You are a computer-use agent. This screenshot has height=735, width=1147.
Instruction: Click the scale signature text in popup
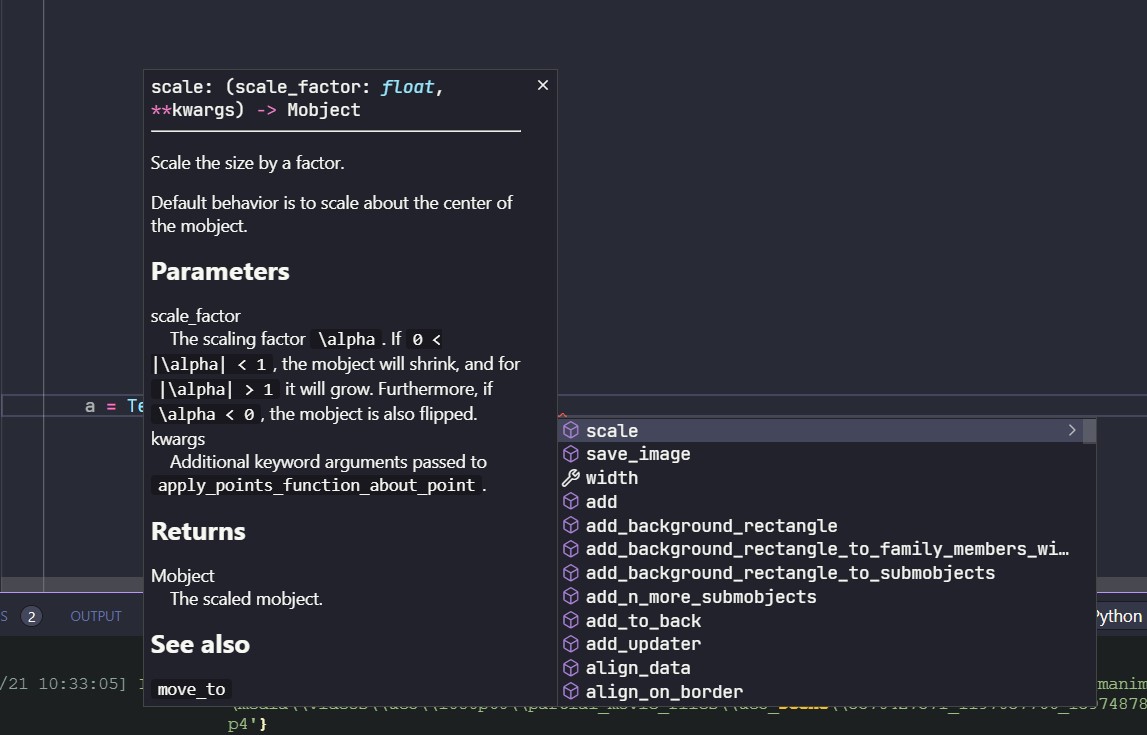point(297,99)
